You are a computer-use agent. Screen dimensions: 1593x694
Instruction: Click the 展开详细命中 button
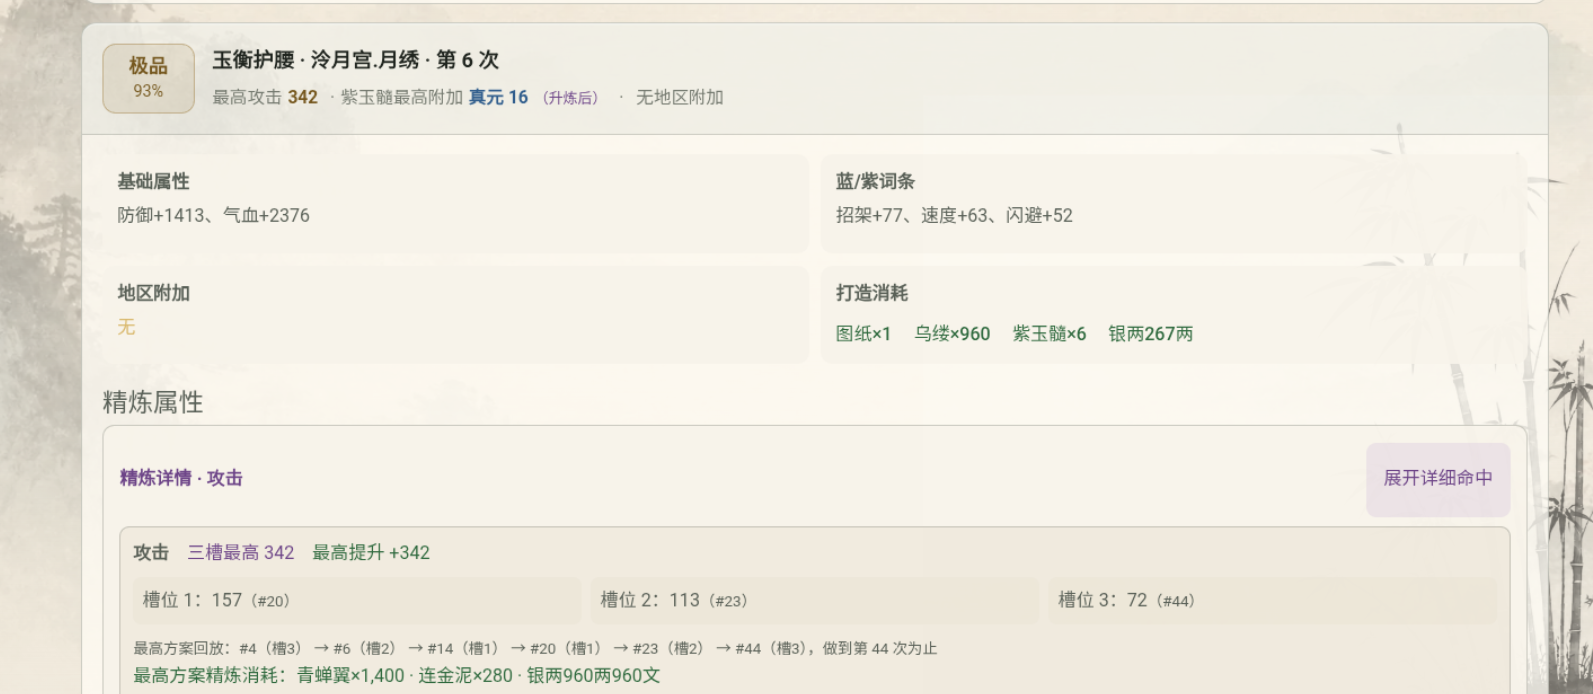click(x=1438, y=479)
